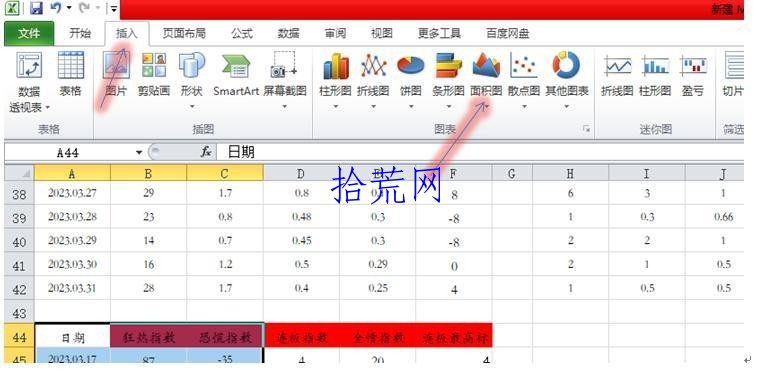Click the fx Insert Function button
The height and width of the screenshot is (372, 769).
[206, 152]
